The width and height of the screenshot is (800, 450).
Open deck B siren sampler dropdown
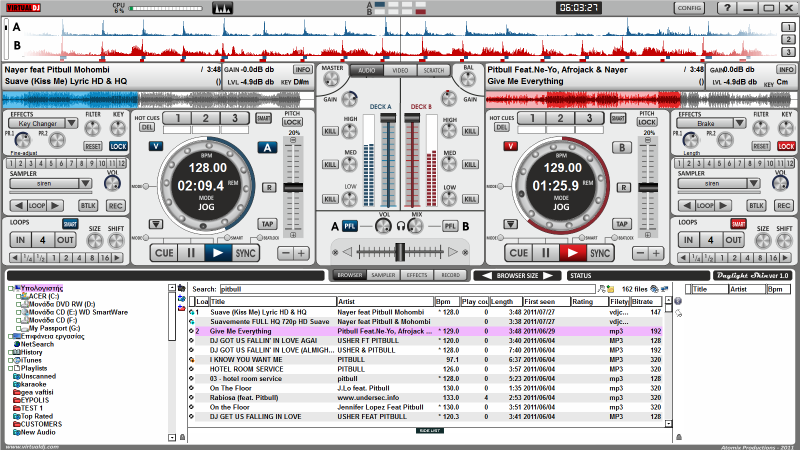coord(754,184)
